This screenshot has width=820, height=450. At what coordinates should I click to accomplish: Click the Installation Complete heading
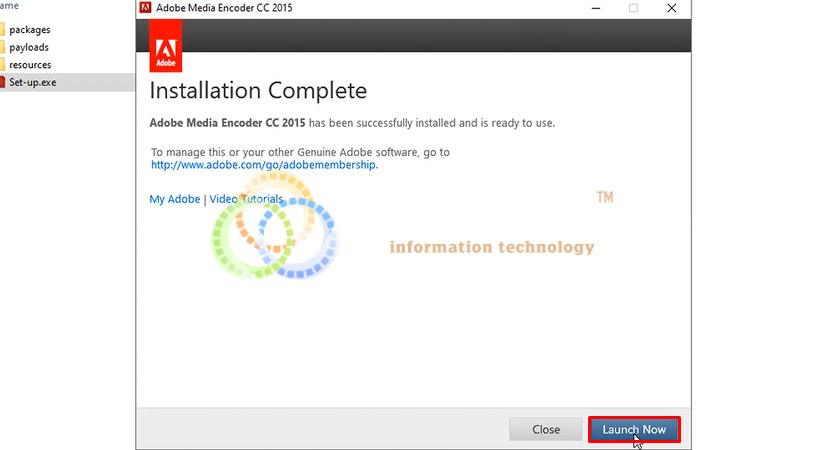258,91
